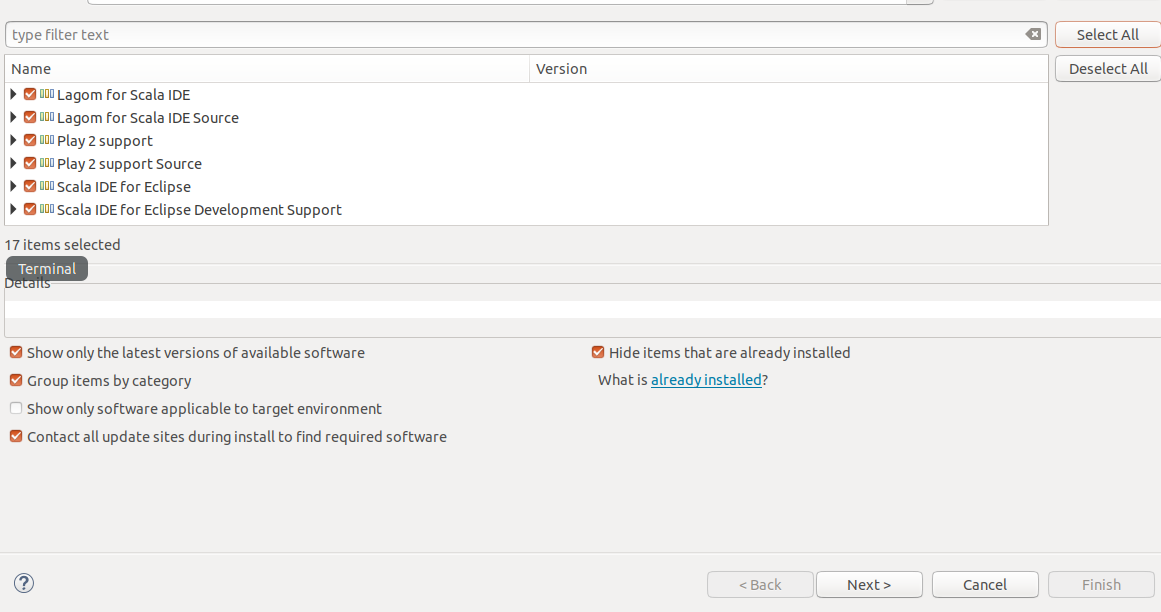
Task: Select the Play 2 support Source label
Action: click(130, 164)
